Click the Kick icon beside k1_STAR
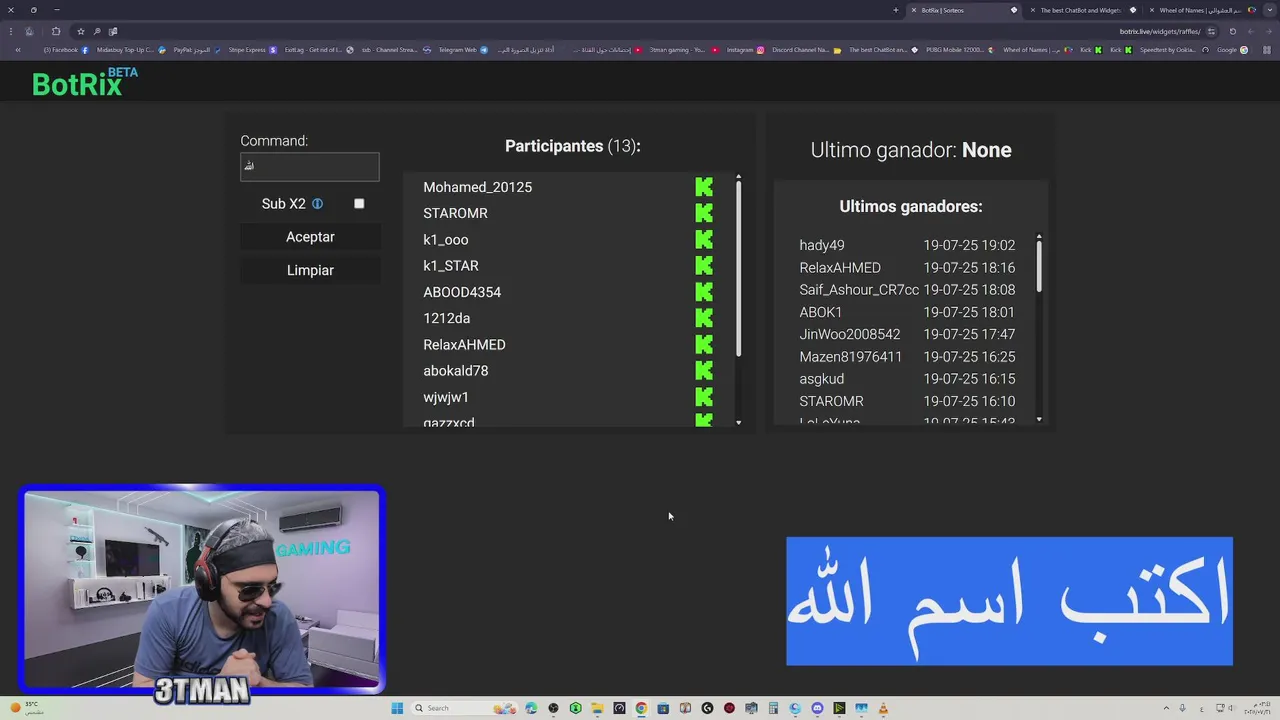Image resolution: width=1280 pixels, height=720 pixels. pos(704,266)
